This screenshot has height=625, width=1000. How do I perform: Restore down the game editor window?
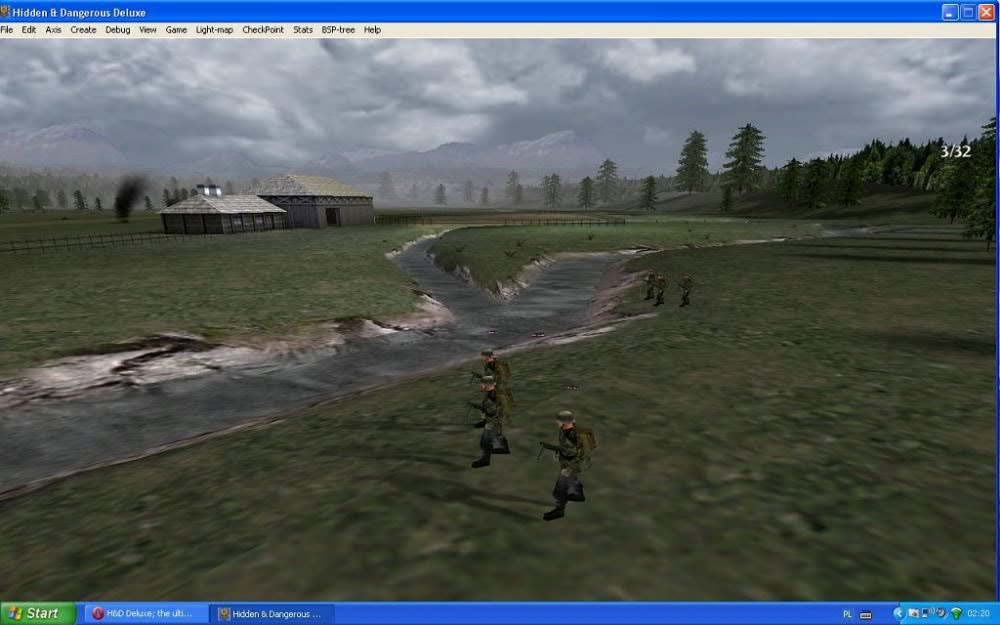968,12
